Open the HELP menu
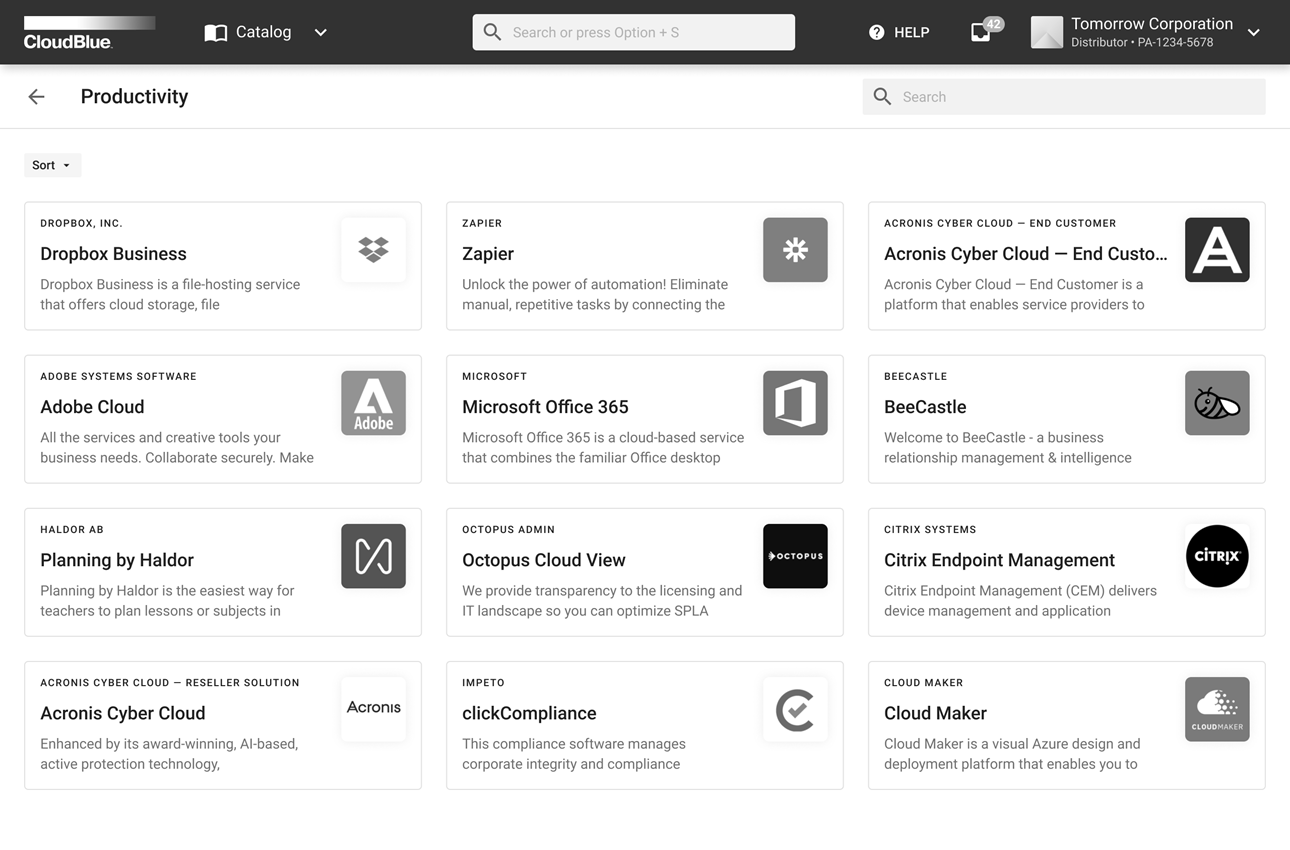This screenshot has height=850, width=1290. click(x=898, y=32)
